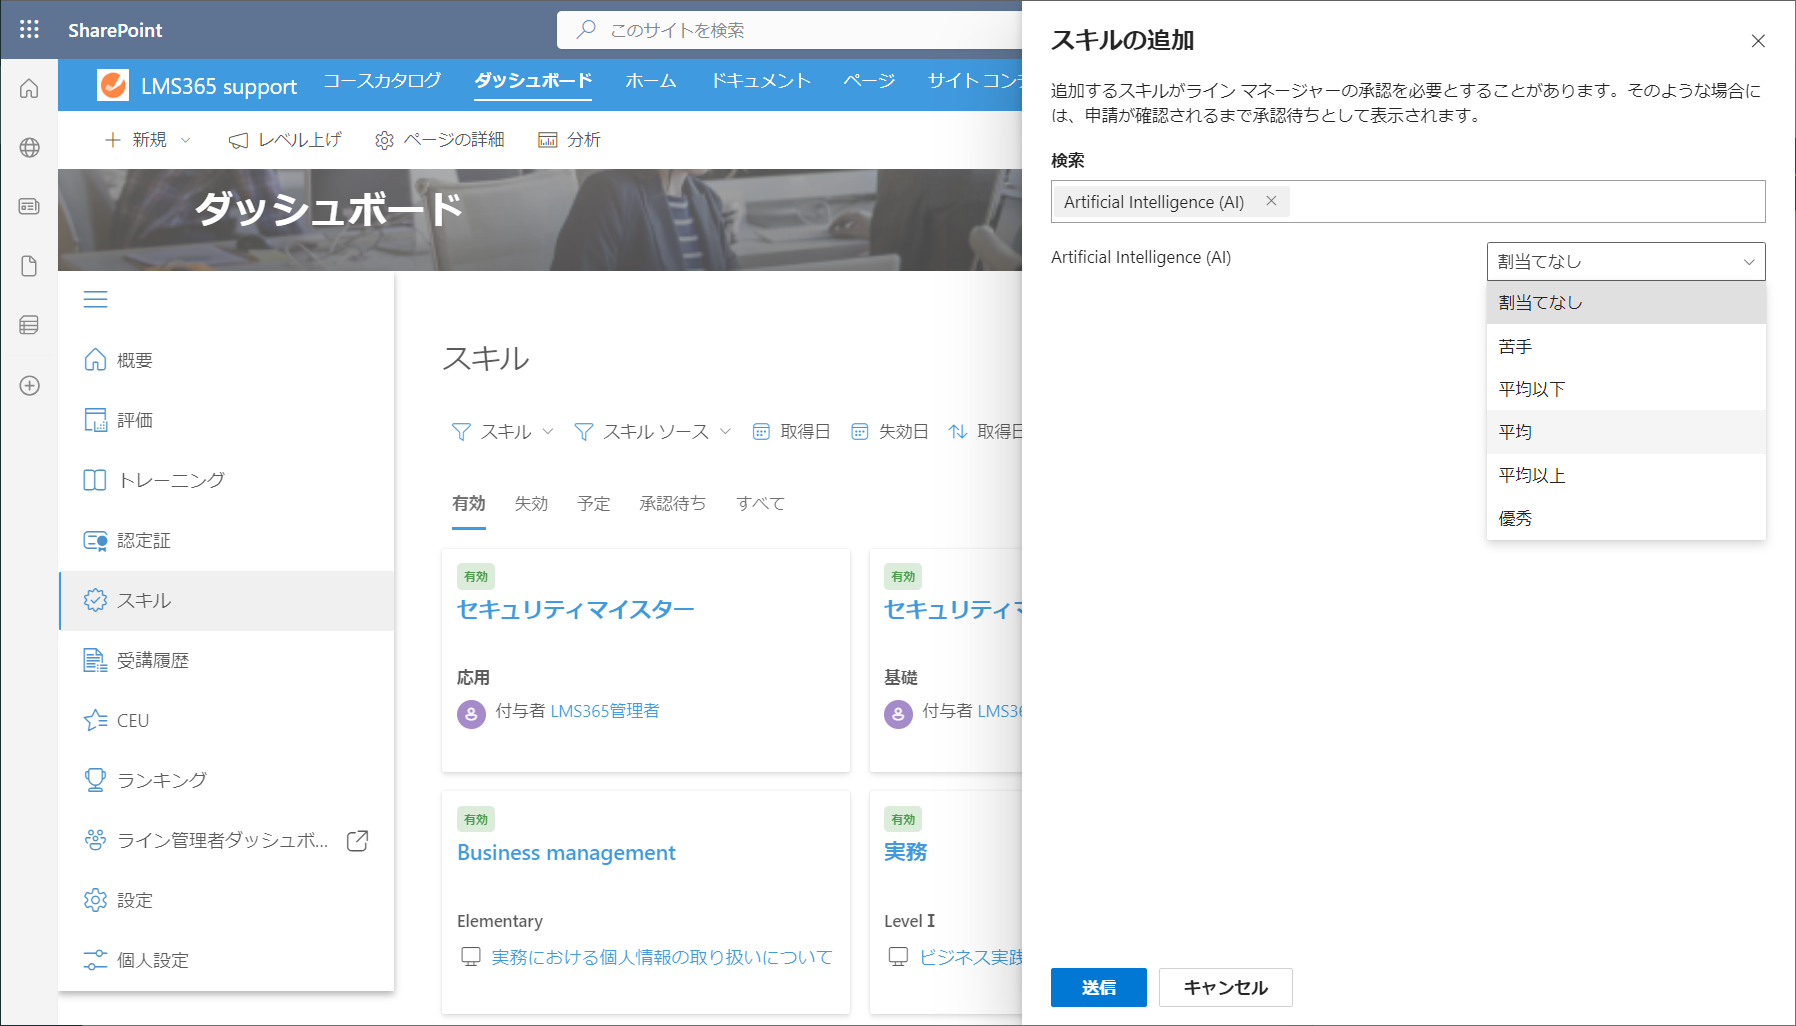Image resolution: width=1796 pixels, height=1026 pixels.
Task: Switch to the 失効 skills tab
Action: 531,504
